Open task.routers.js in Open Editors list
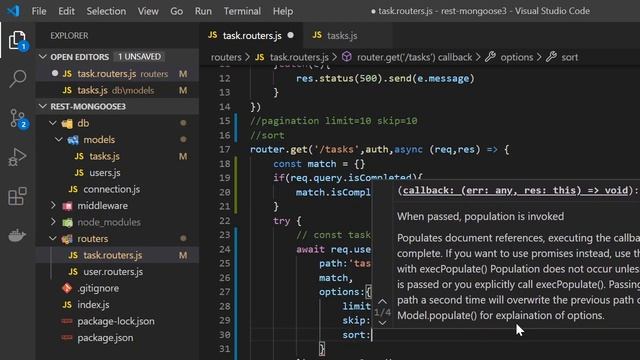640x360 pixels. click(x=117, y=74)
